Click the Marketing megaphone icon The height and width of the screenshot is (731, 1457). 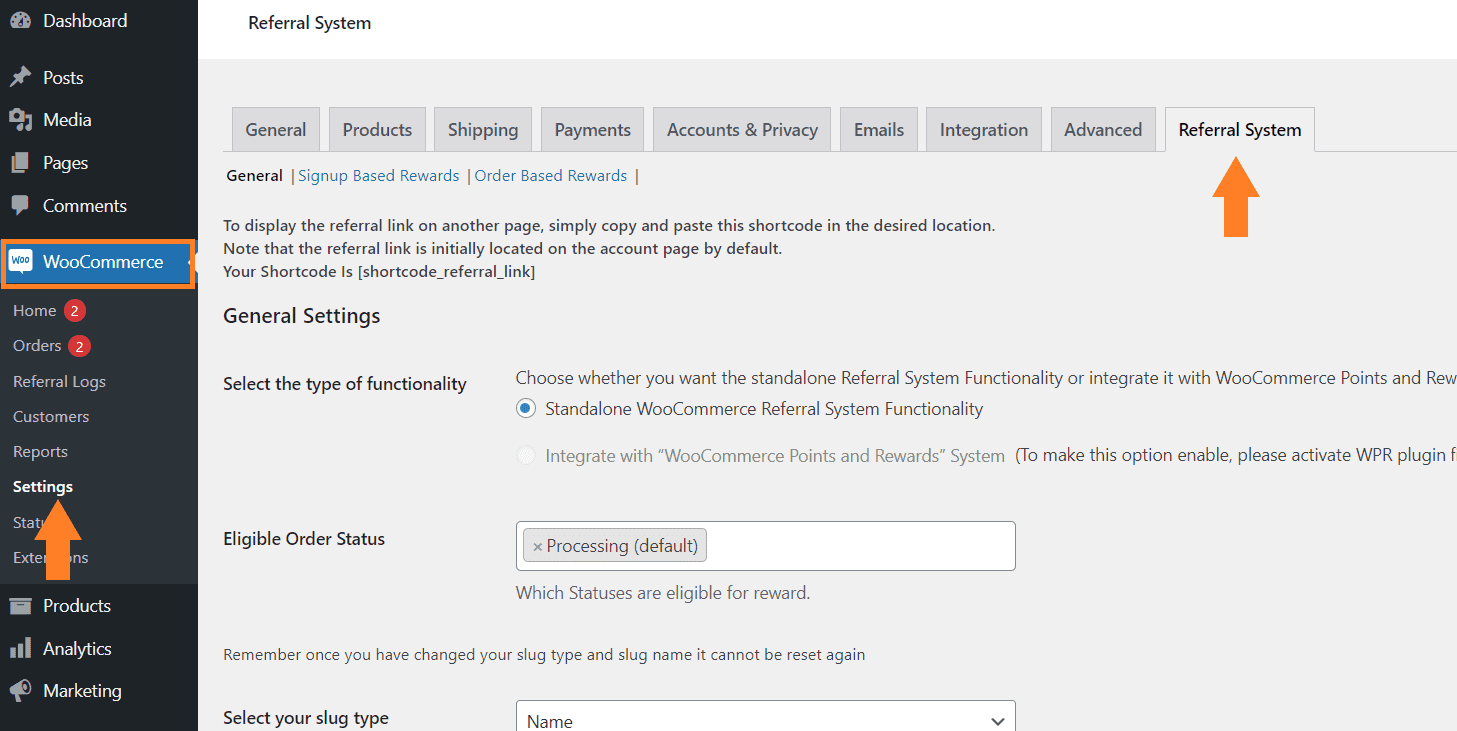tap(20, 691)
